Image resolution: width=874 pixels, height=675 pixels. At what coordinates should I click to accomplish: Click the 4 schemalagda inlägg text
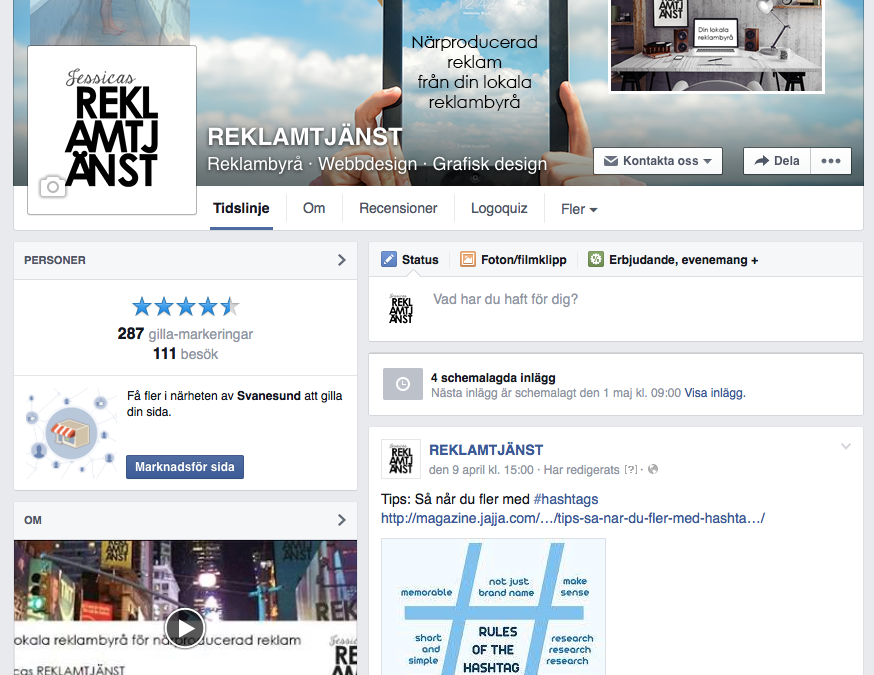tap(493, 378)
